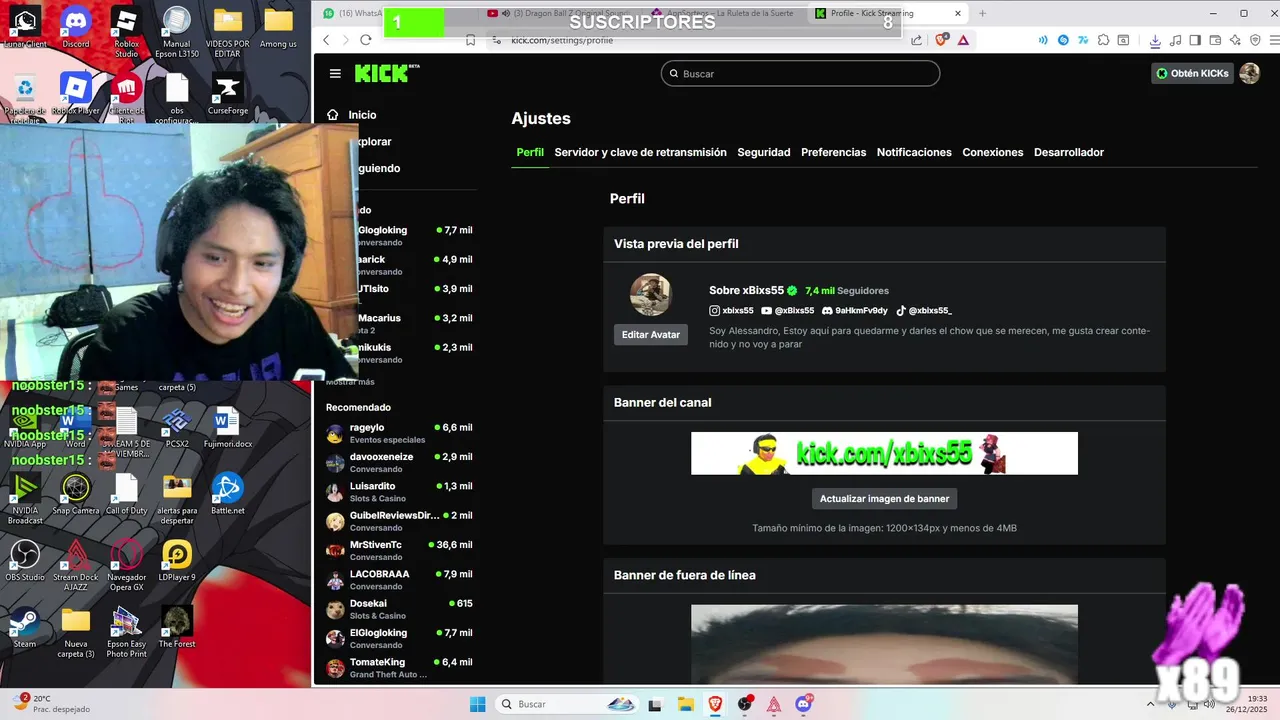Image resolution: width=1280 pixels, height=720 pixels.
Task: Click the browser downloads icon
Action: [x=1155, y=40]
